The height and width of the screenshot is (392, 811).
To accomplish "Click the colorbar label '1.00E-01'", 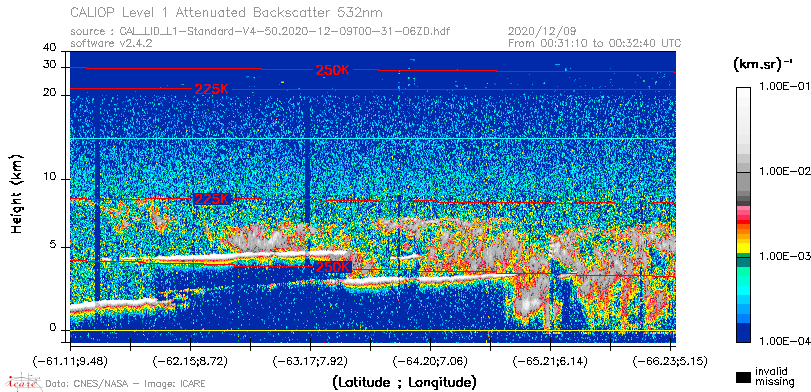I will point(785,86).
